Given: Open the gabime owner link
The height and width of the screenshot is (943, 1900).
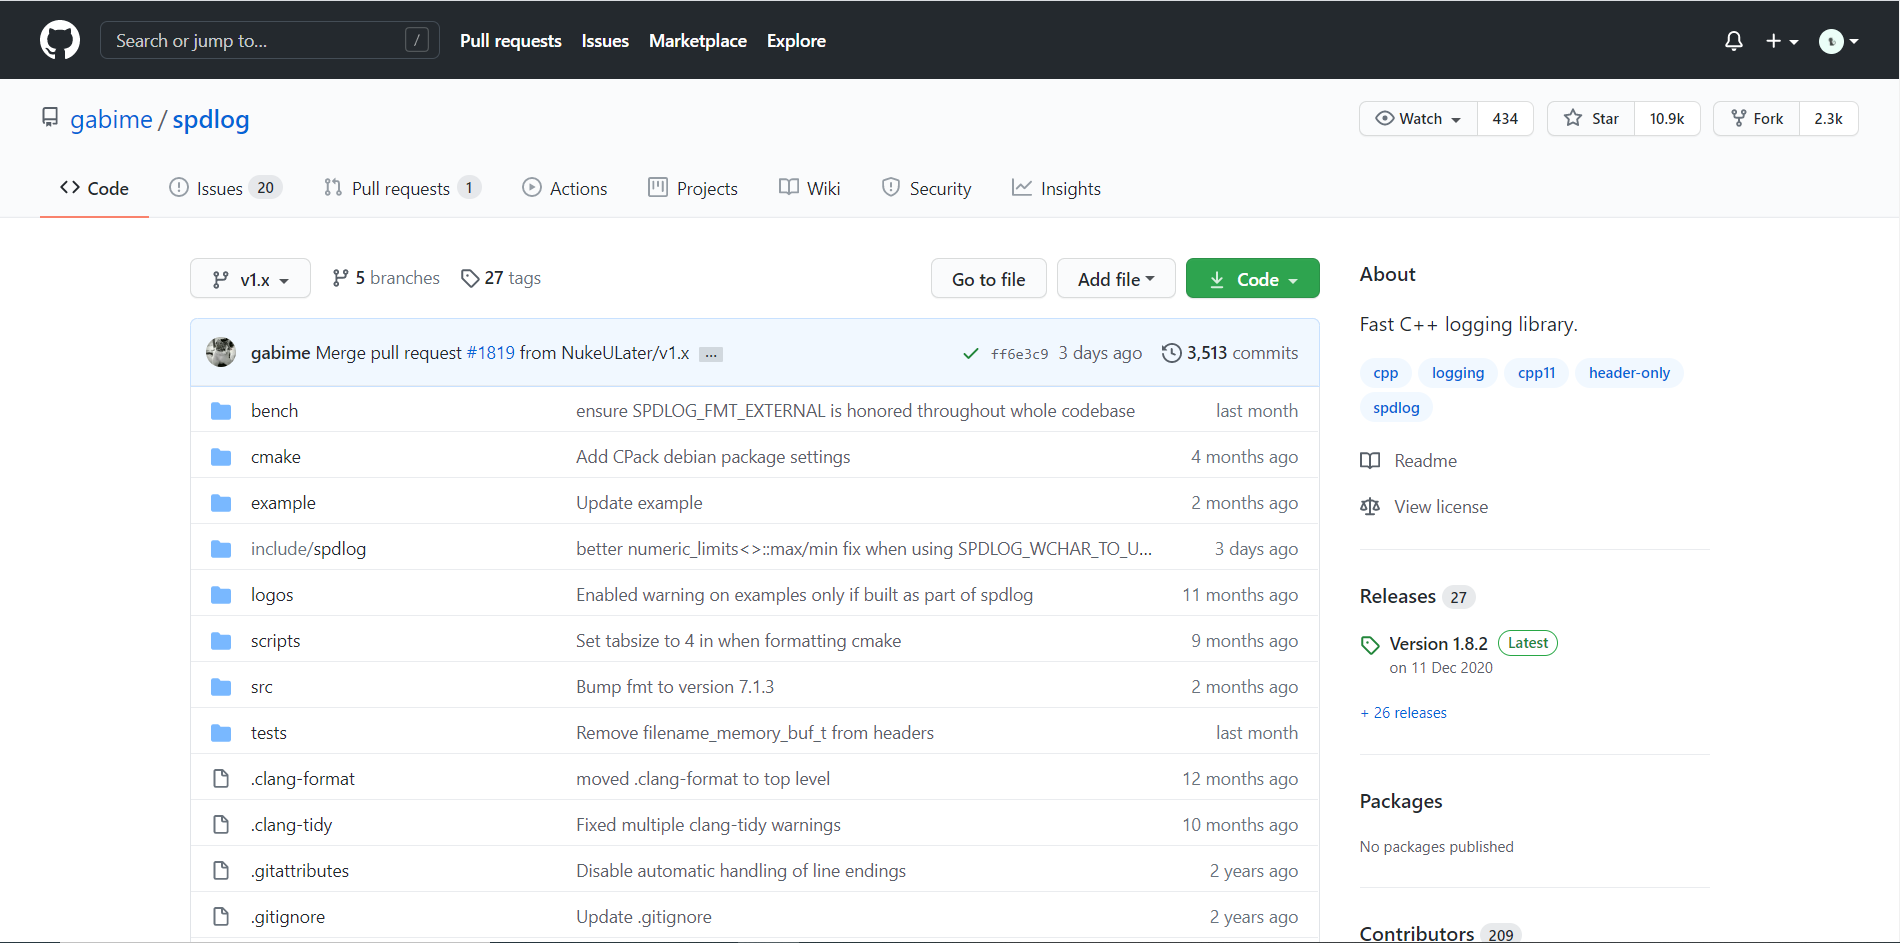Looking at the screenshot, I should (x=111, y=119).
